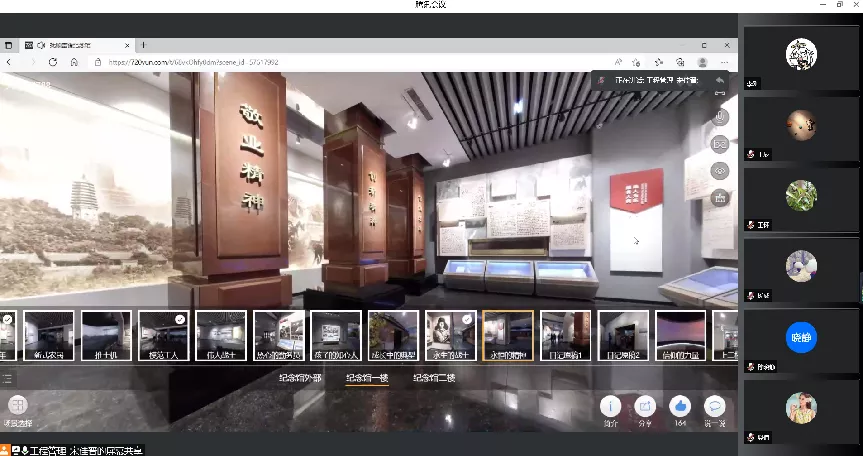
Task: Click the browser back arrow
Action: [9, 62]
